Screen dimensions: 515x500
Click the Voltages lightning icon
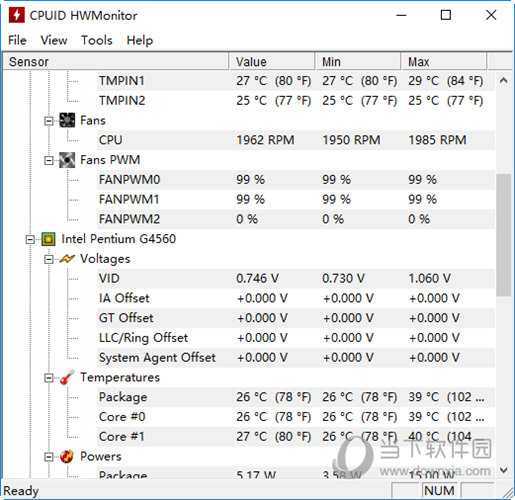[x=67, y=259]
